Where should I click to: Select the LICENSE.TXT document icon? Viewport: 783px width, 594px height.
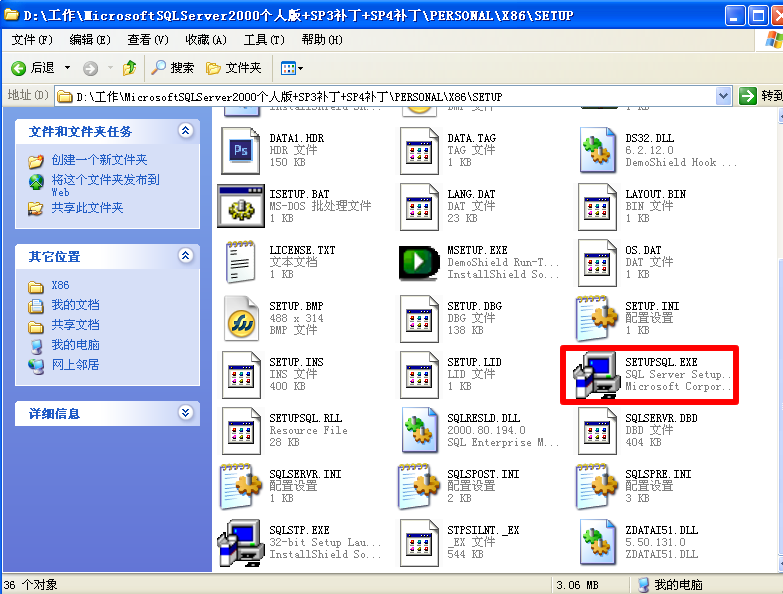pos(240,262)
